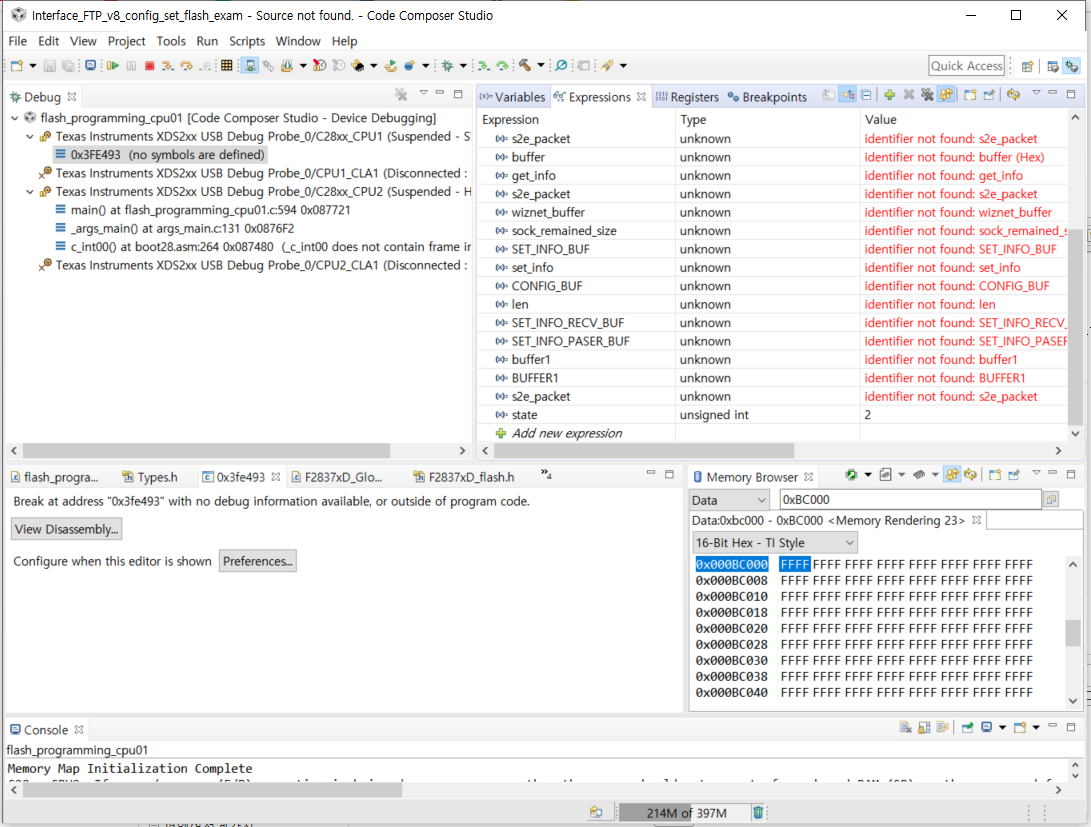Switch to the Registers tab
The height and width of the screenshot is (827, 1091).
pos(687,97)
